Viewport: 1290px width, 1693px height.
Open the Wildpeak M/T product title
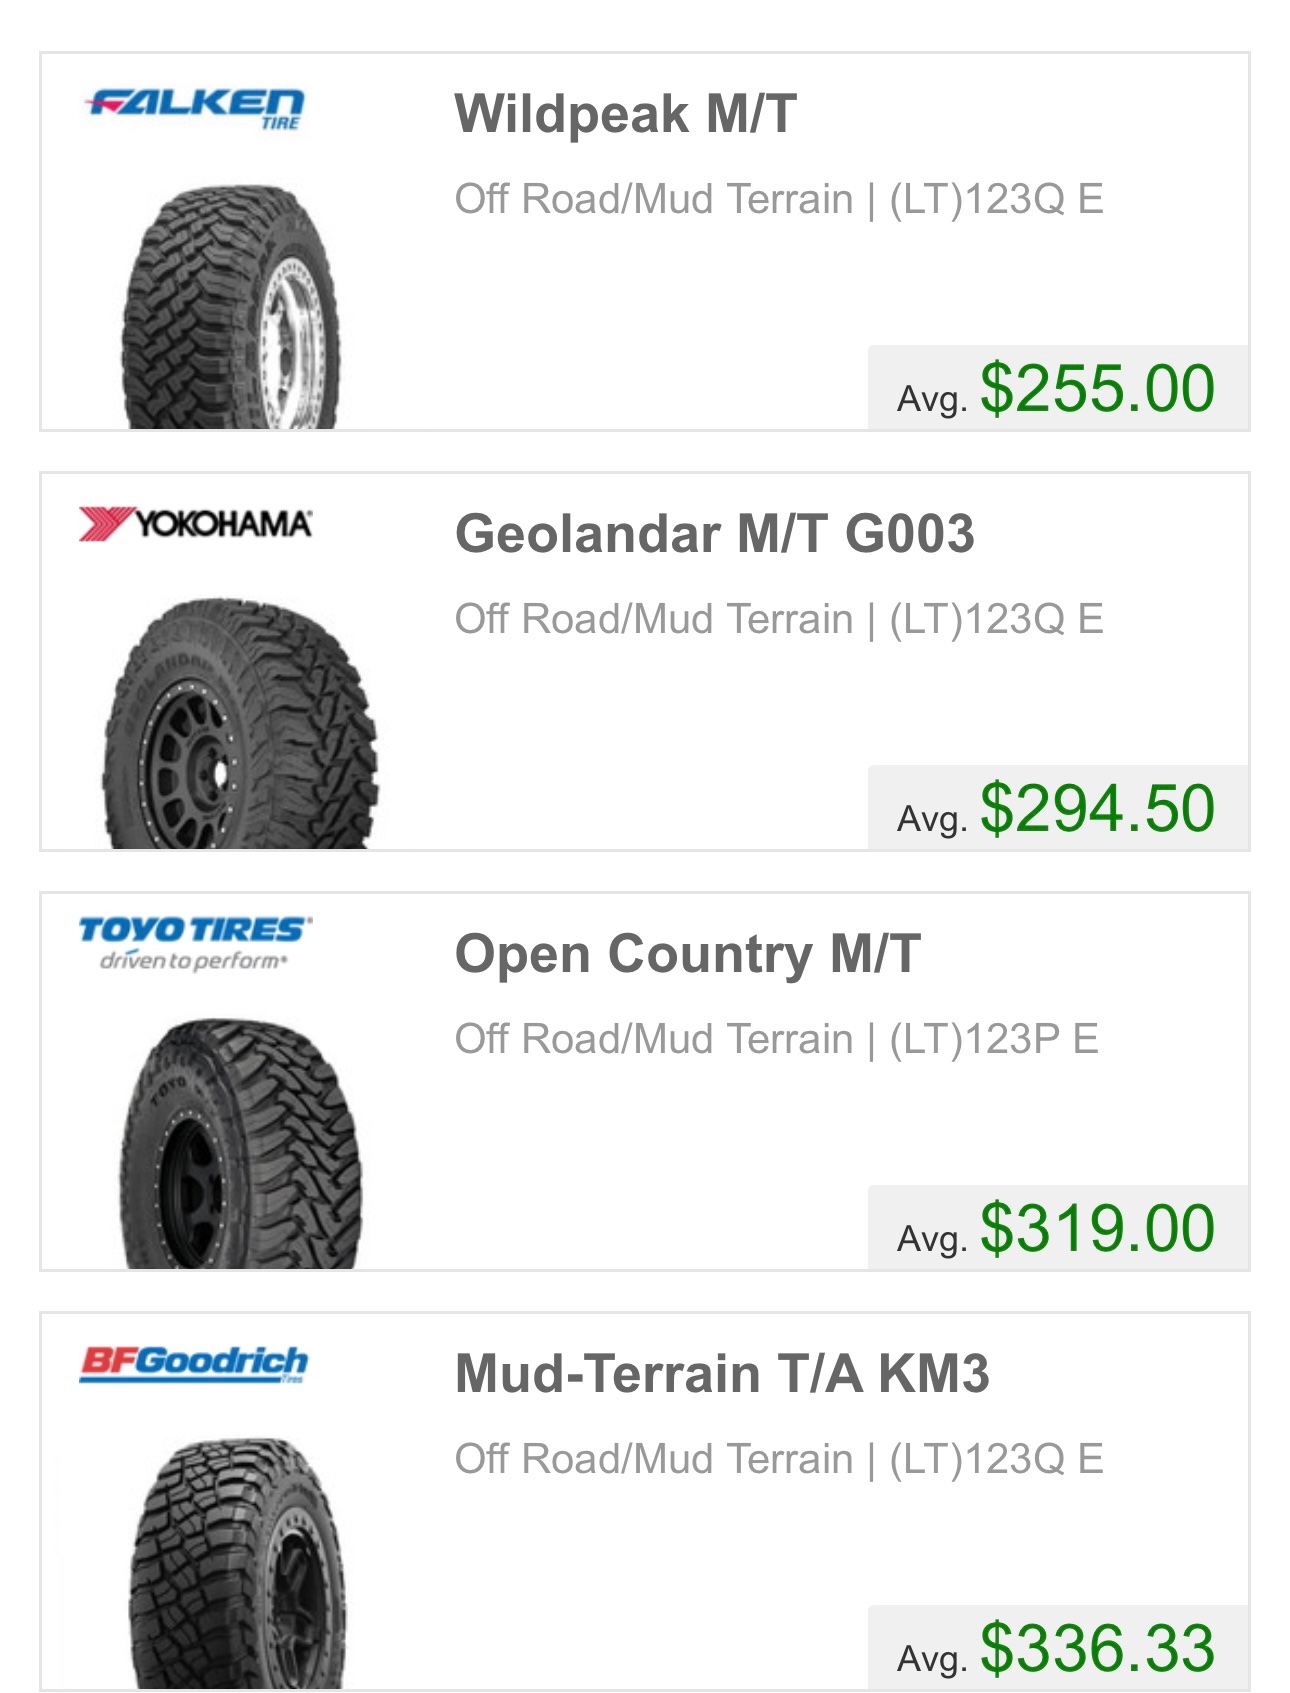(x=625, y=113)
